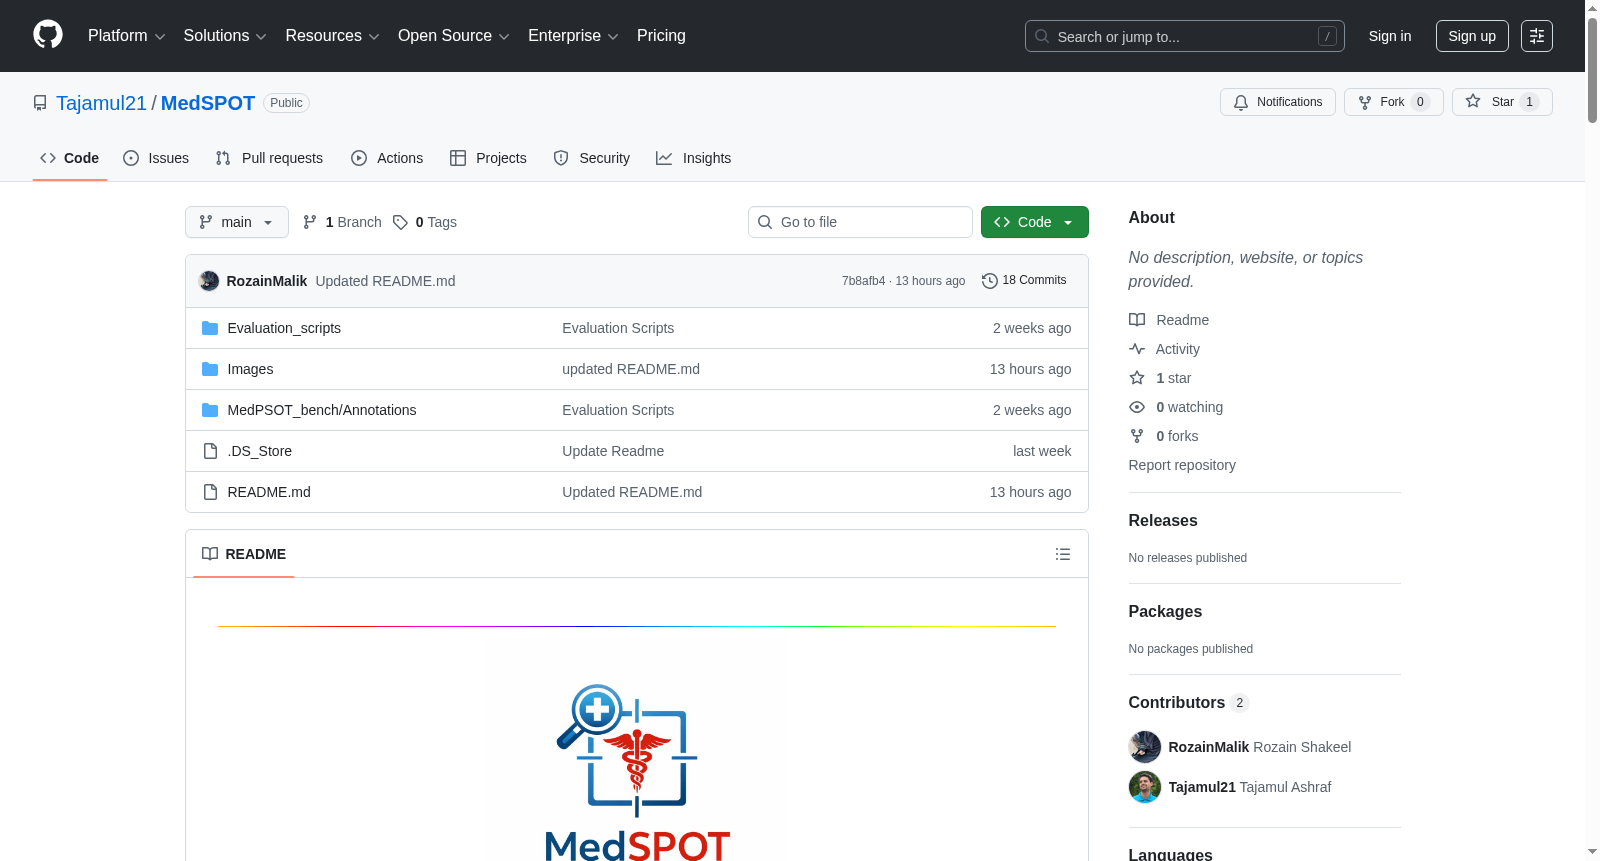Open the outline icon in README header
This screenshot has width=1600, height=861.
pos(1063,554)
